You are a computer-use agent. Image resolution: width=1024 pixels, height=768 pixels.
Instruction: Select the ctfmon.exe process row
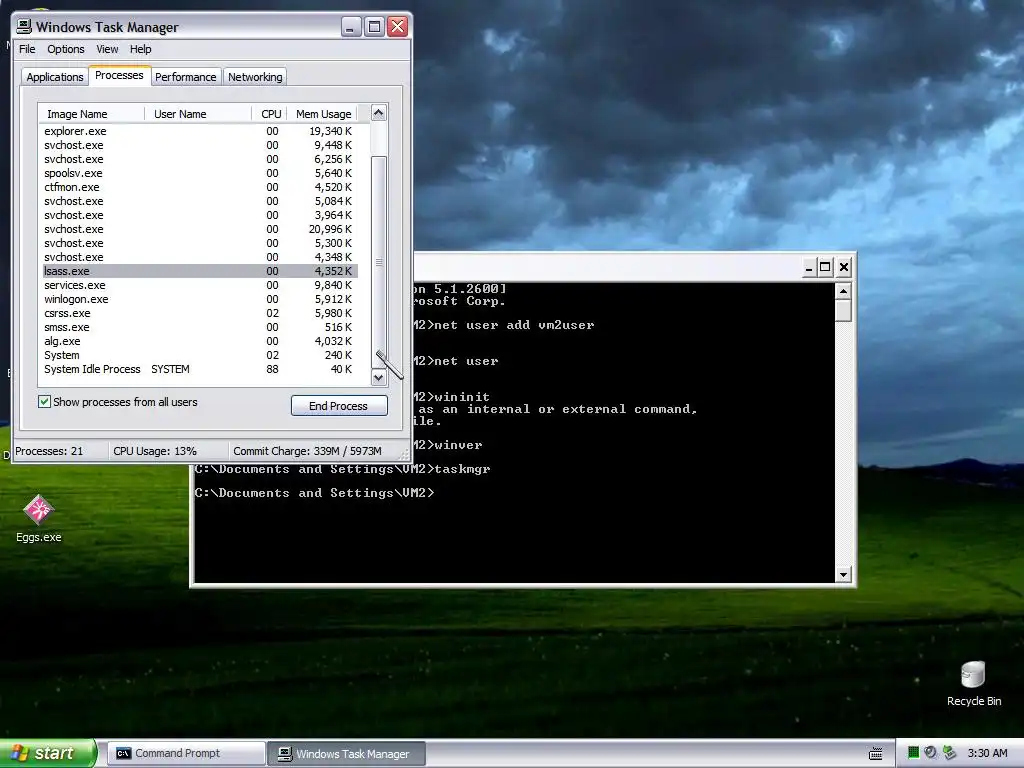(200, 187)
